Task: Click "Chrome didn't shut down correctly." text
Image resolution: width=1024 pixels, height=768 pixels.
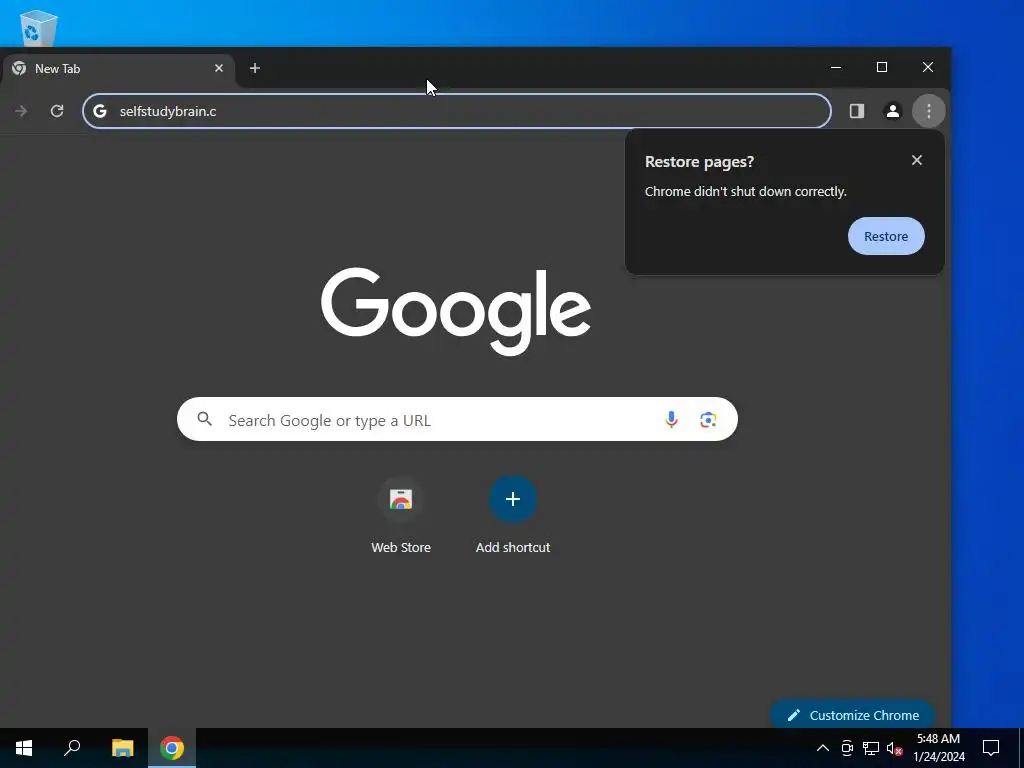Action: pos(746,191)
